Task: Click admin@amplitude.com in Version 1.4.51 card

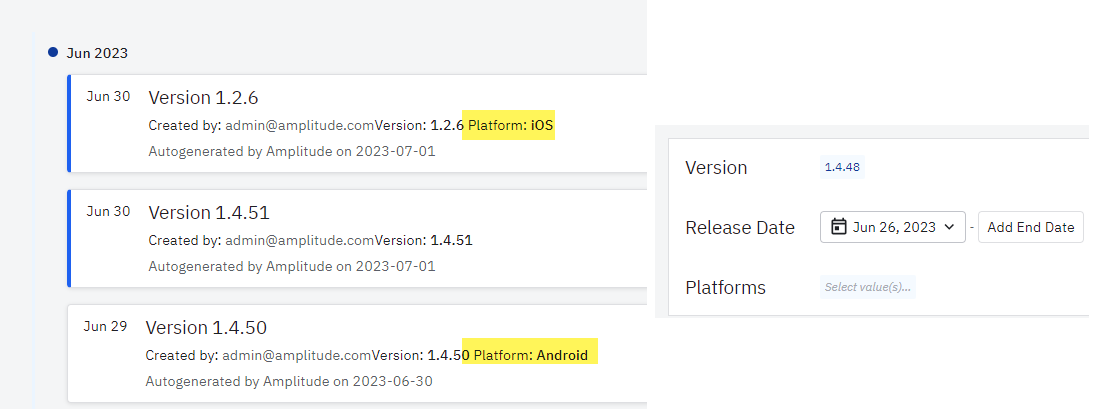Action: click(299, 240)
